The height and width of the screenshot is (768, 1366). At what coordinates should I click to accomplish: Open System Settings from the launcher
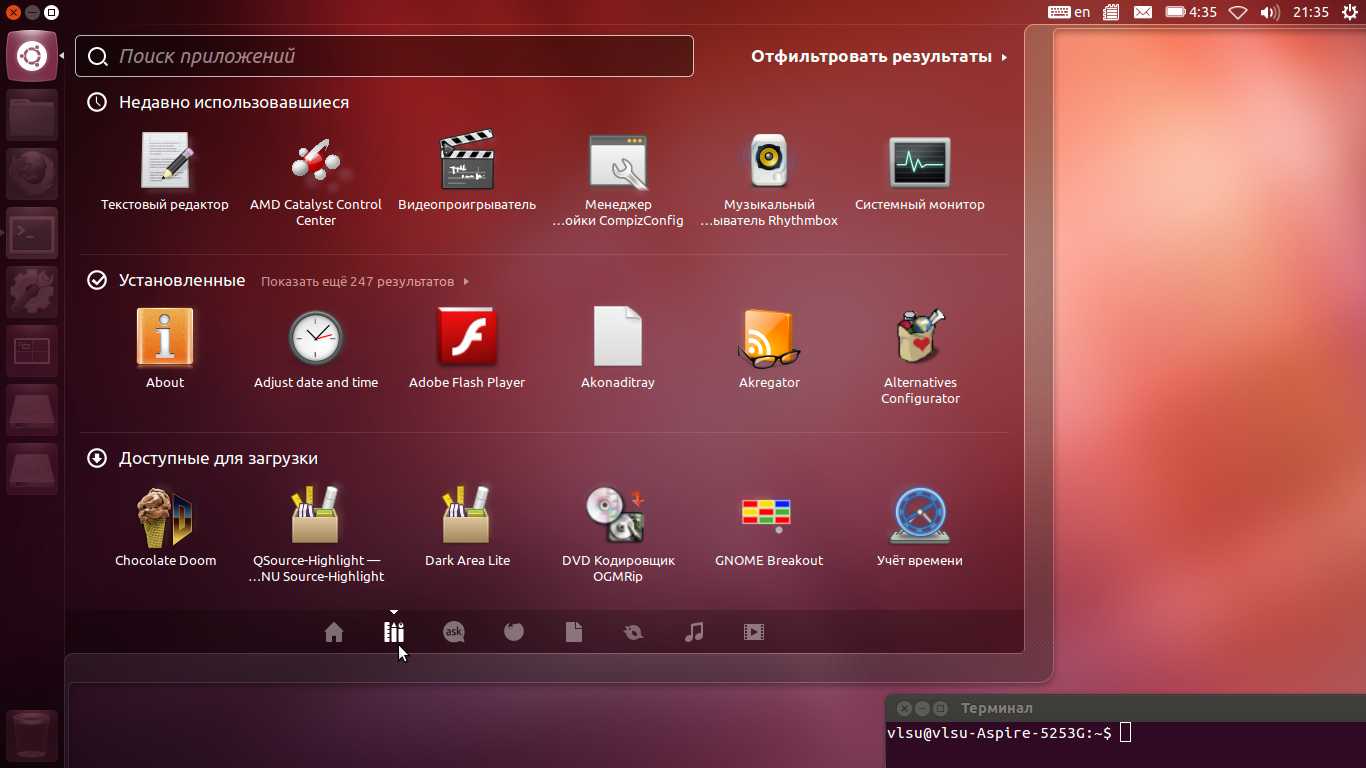pos(32,292)
